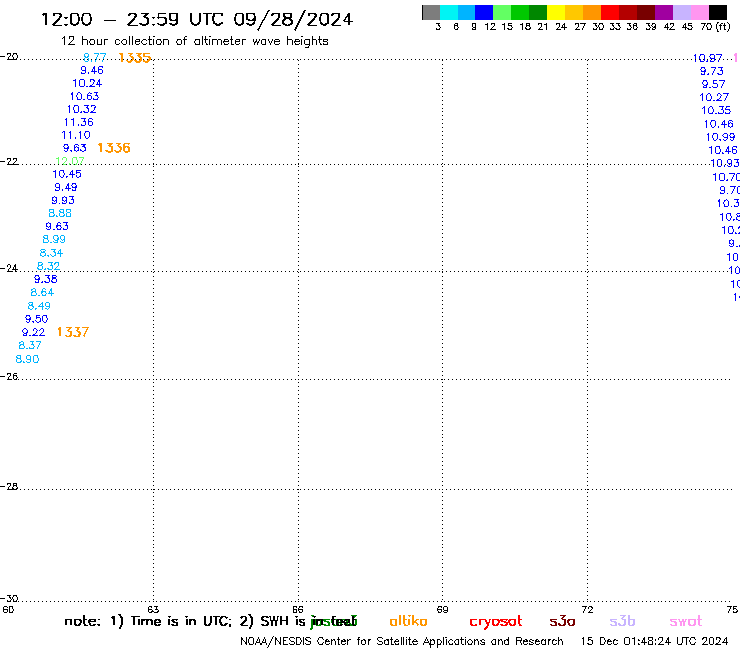This screenshot has width=740, height=650.
Task: Click the purple swatch in the color scale
Action: point(664,12)
